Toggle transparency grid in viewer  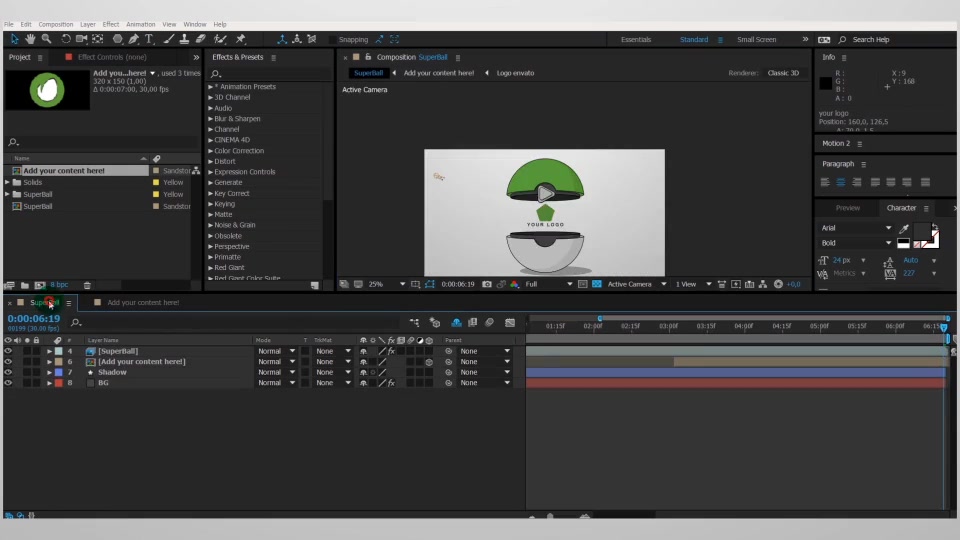click(x=597, y=284)
